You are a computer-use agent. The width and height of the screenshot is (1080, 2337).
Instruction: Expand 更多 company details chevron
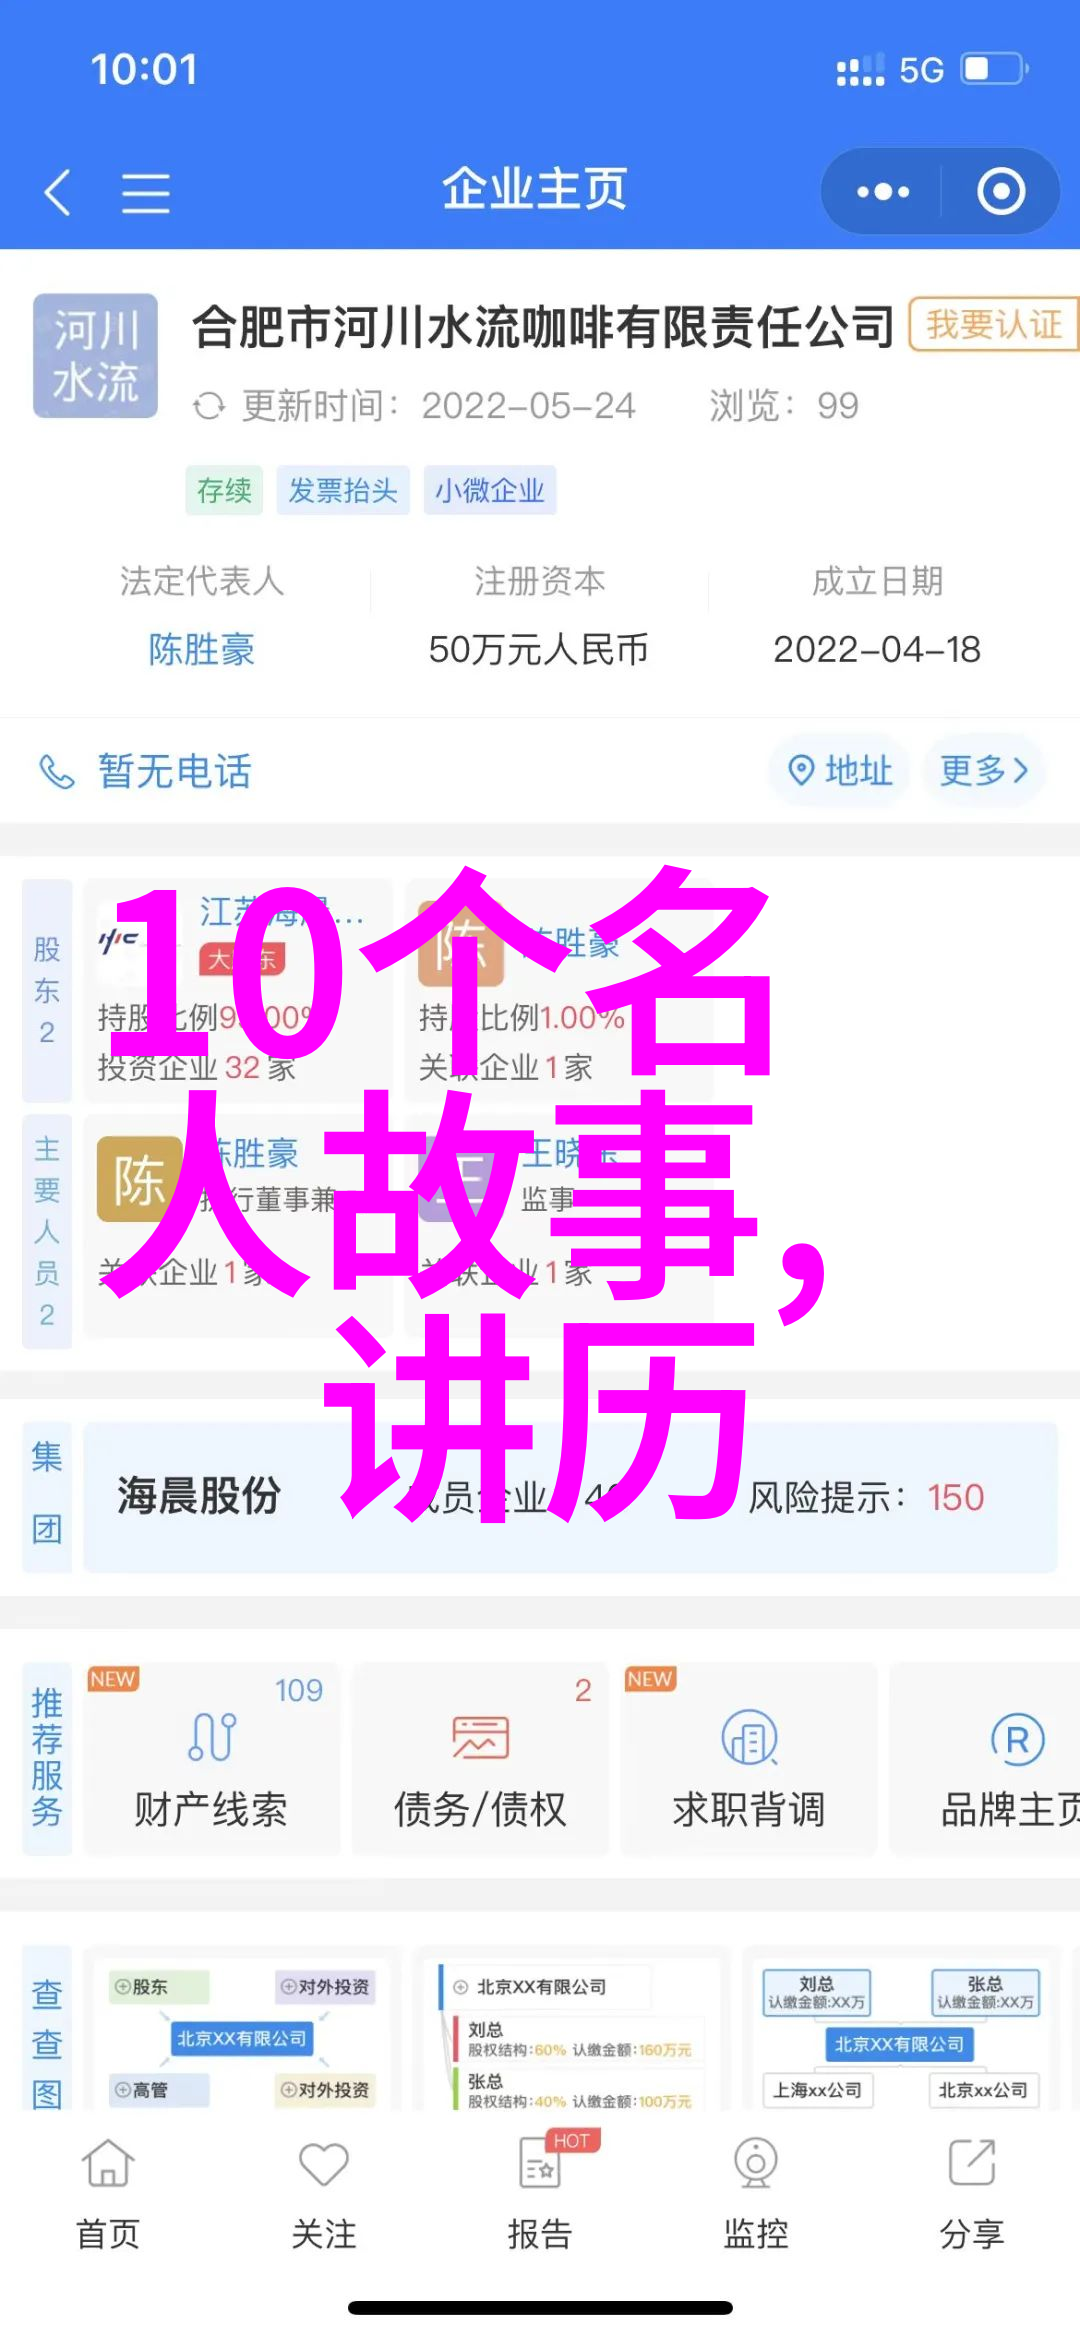click(984, 770)
